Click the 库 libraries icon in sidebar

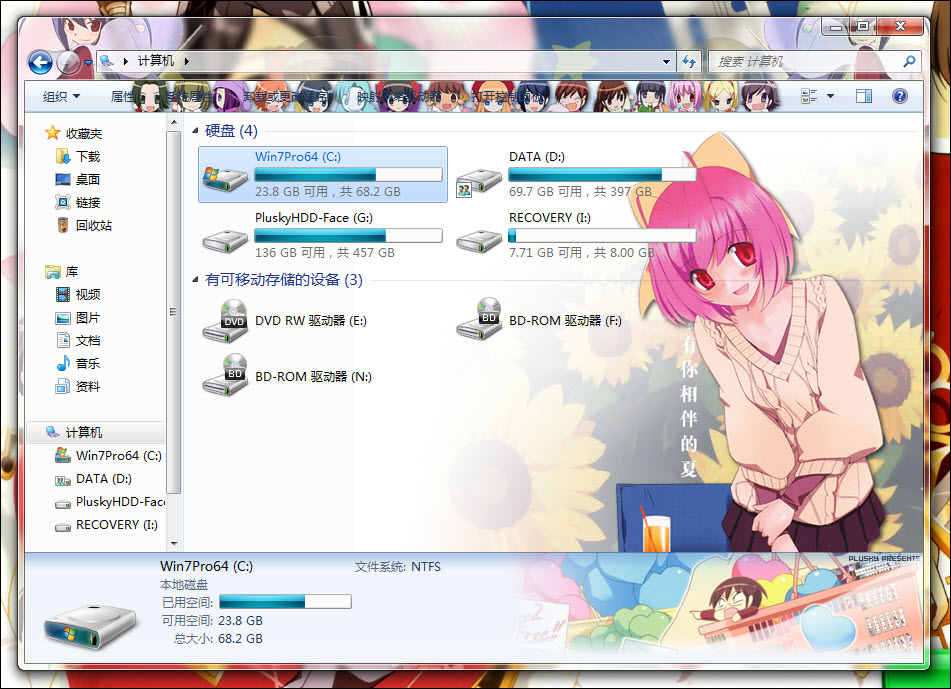coord(53,272)
